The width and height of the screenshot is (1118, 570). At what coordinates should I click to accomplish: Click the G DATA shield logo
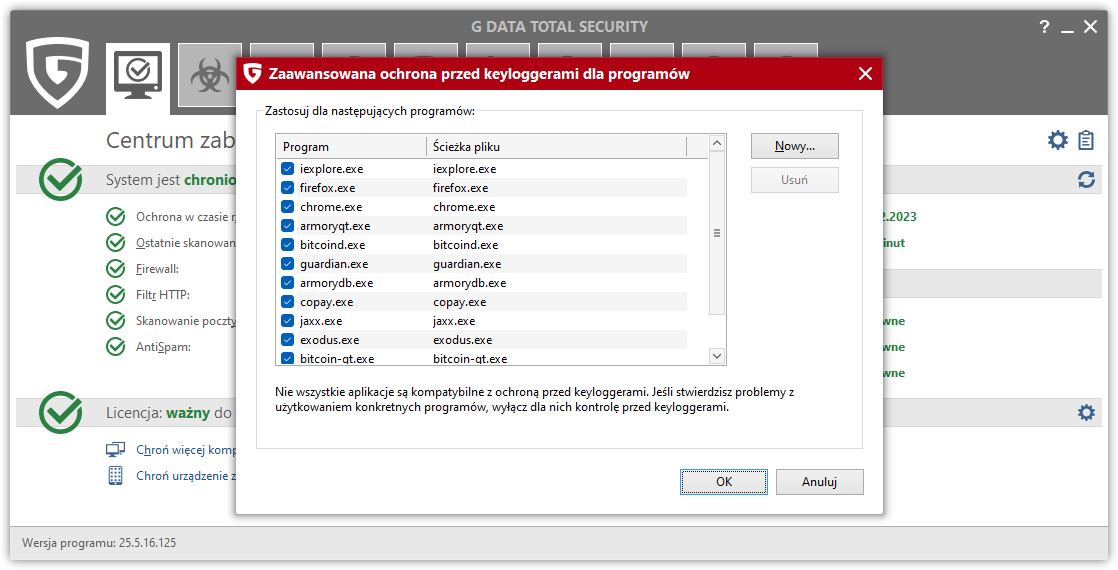click(57, 73)
